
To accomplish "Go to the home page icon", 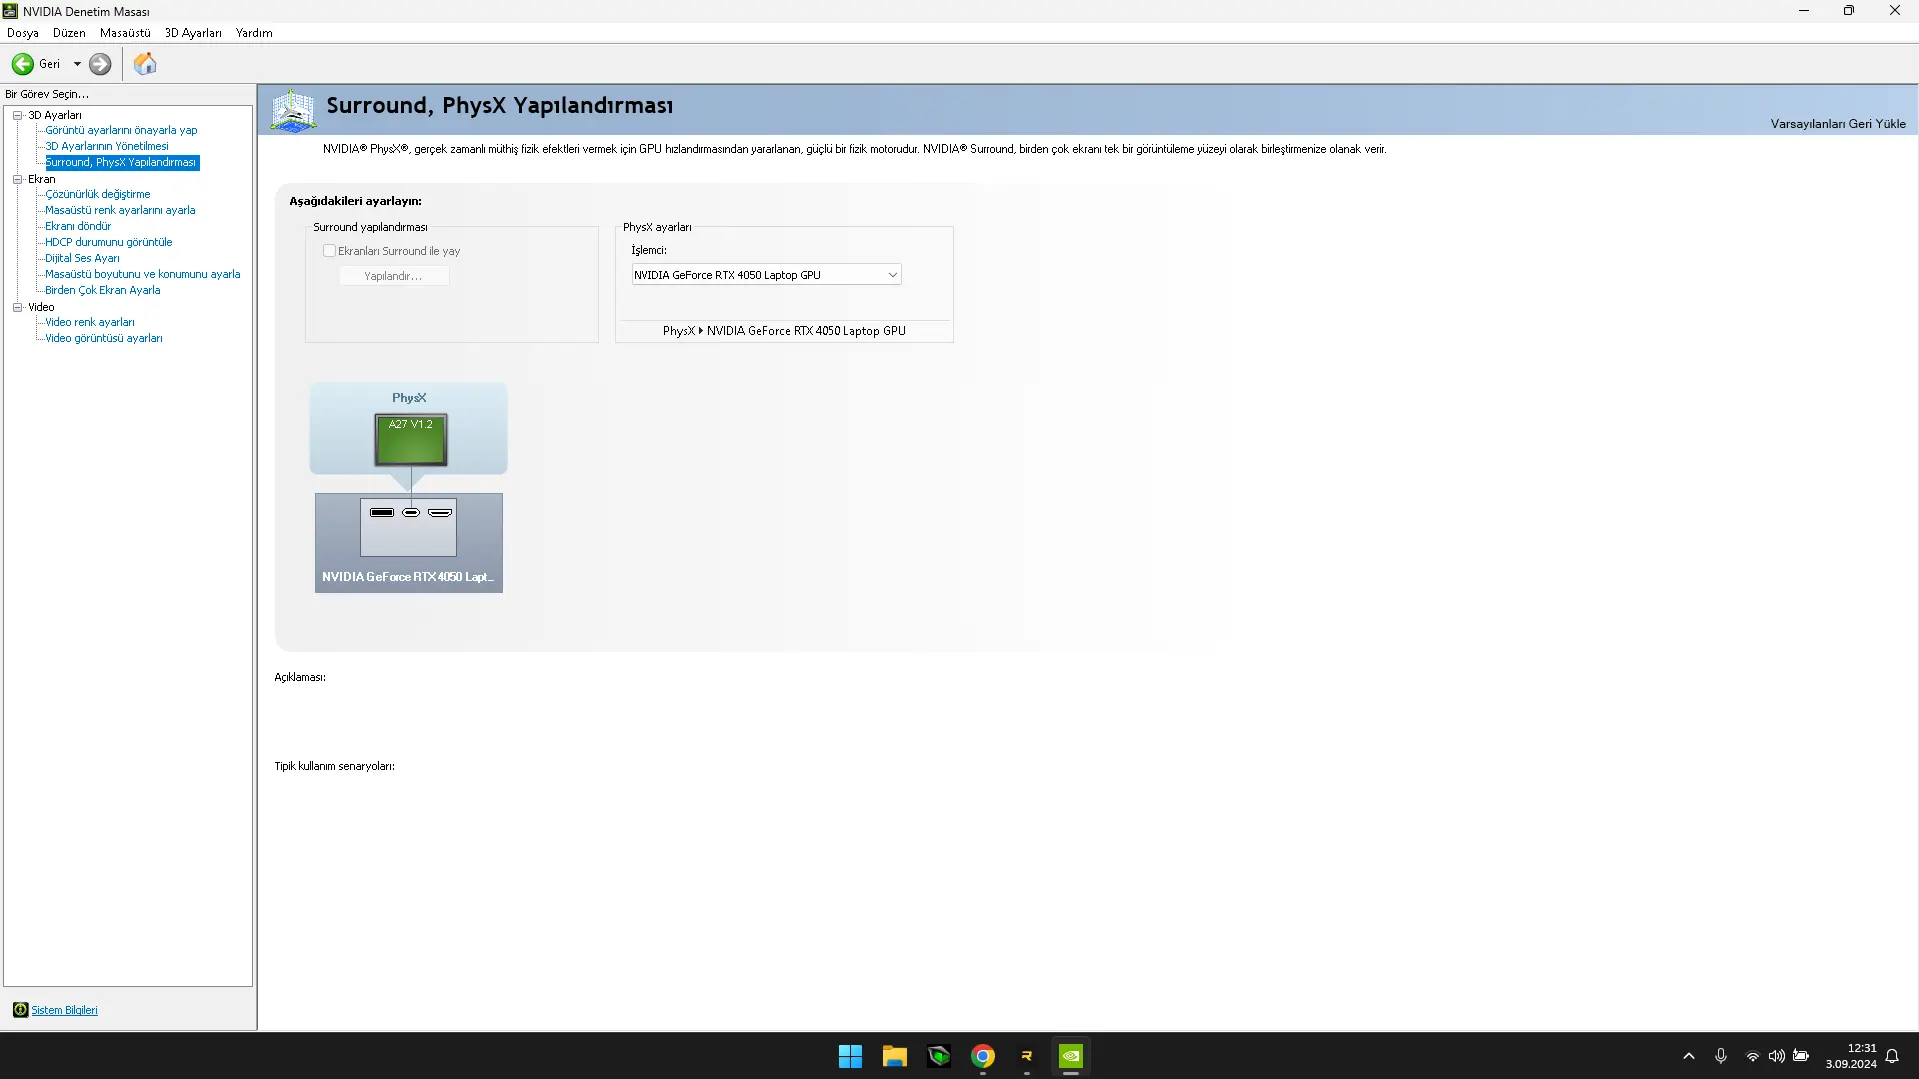I will click(x=145, y=64).
